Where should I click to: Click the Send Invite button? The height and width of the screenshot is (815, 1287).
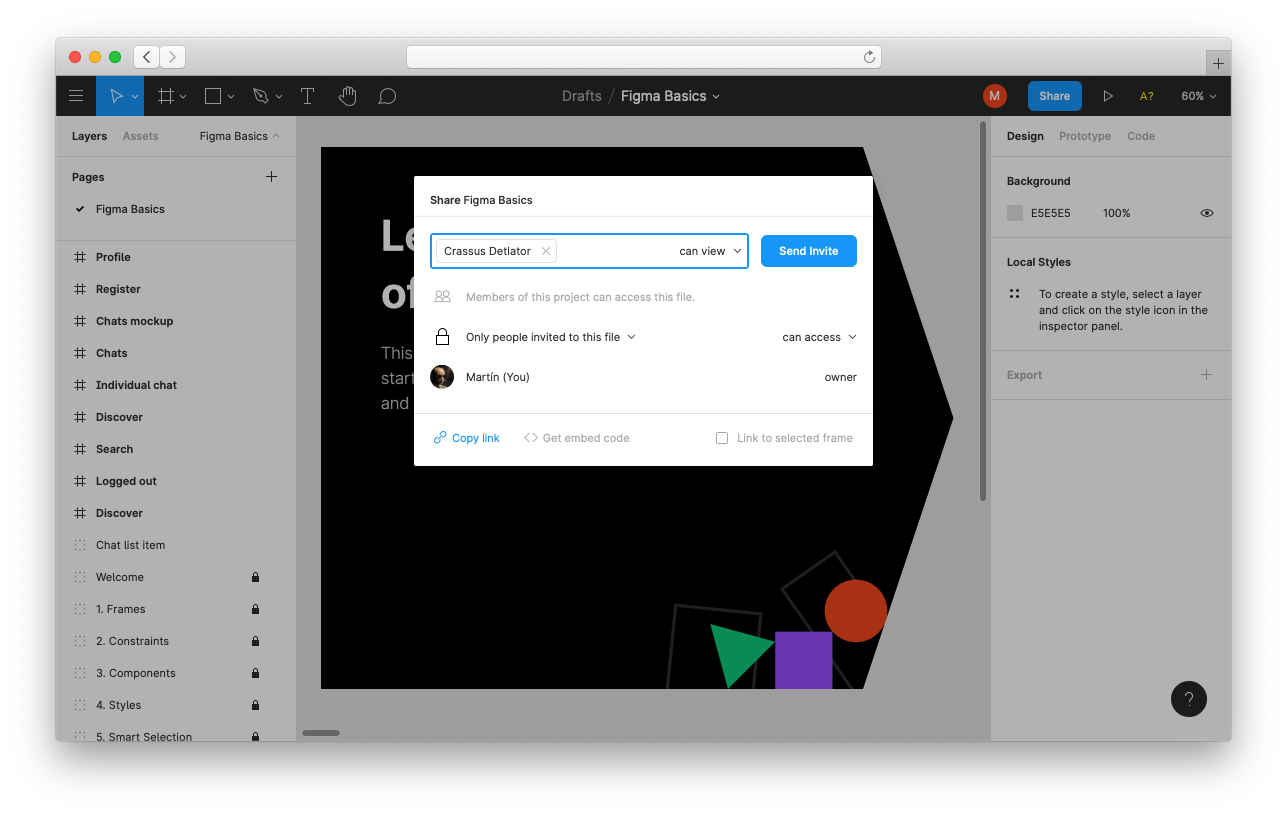click(x=809, y=251)
